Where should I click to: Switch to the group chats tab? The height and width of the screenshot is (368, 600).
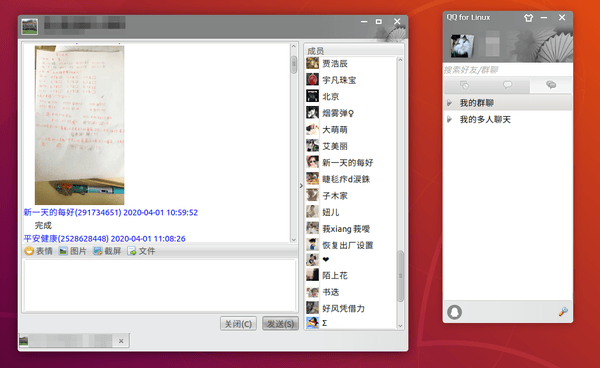click(551, 85)
